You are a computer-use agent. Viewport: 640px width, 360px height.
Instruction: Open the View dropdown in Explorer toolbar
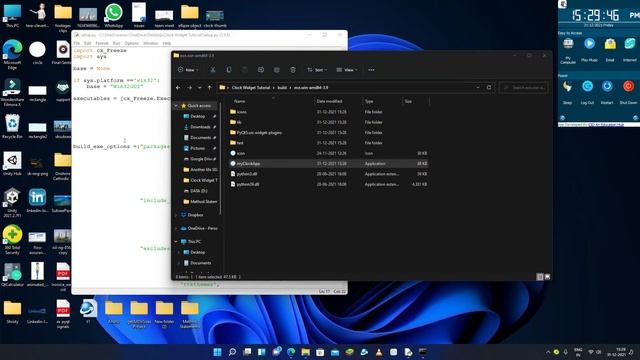[347, 70]
